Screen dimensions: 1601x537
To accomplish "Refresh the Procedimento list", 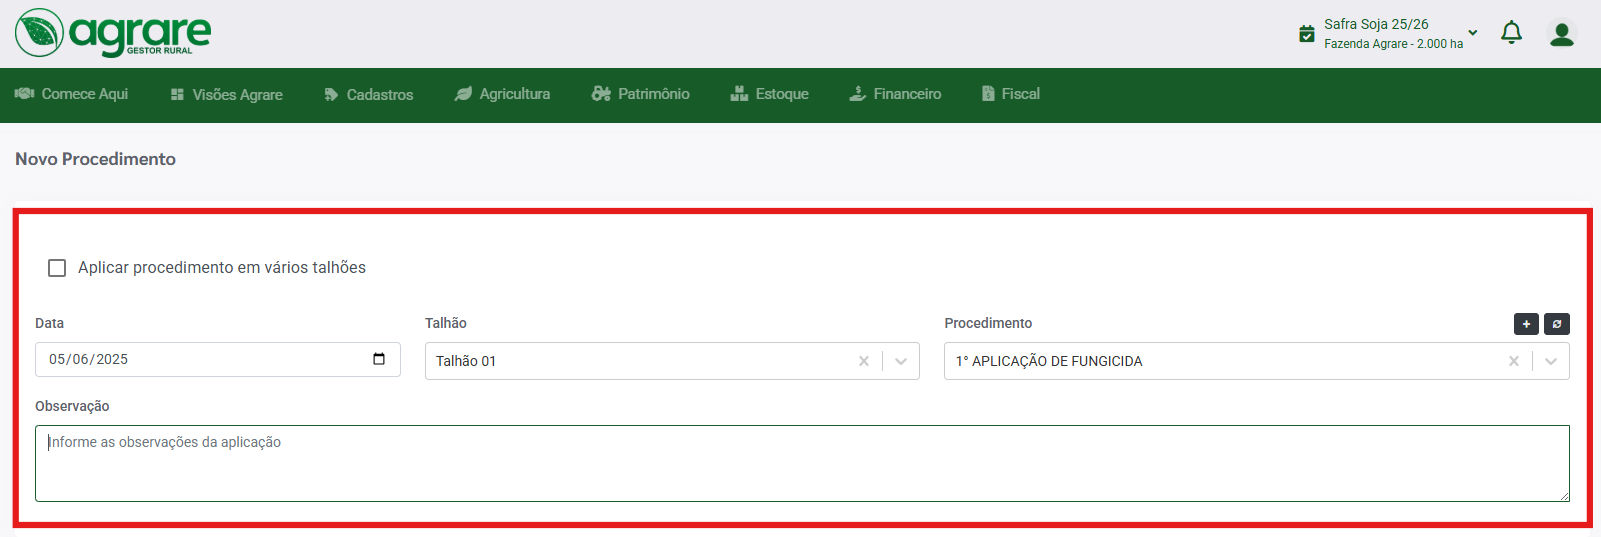I will pos(1557,324).
